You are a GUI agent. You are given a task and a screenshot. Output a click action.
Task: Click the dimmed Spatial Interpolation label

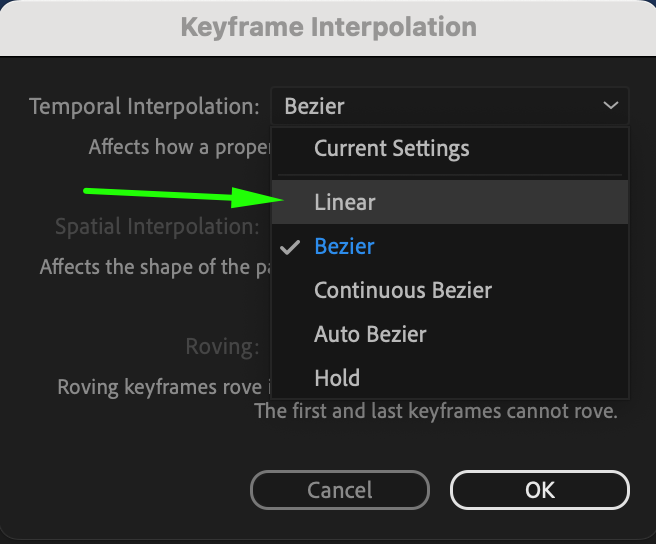click(157, 227)
